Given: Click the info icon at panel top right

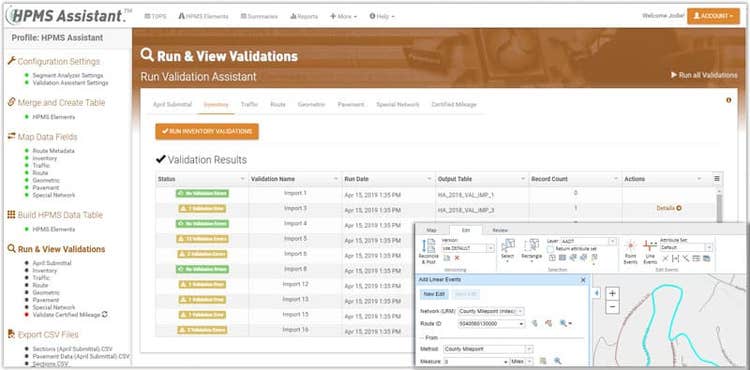Looking at the screenshot, I should (x=728, y=100).
